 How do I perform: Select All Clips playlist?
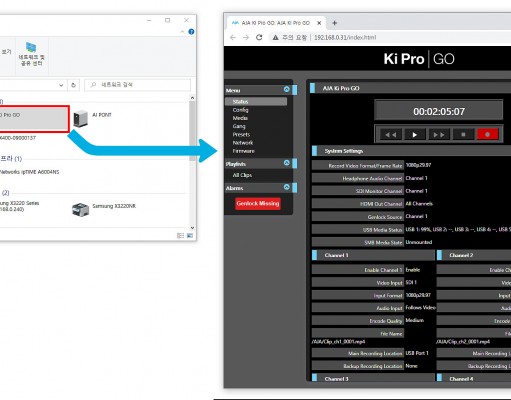click(x=242, y=175)
